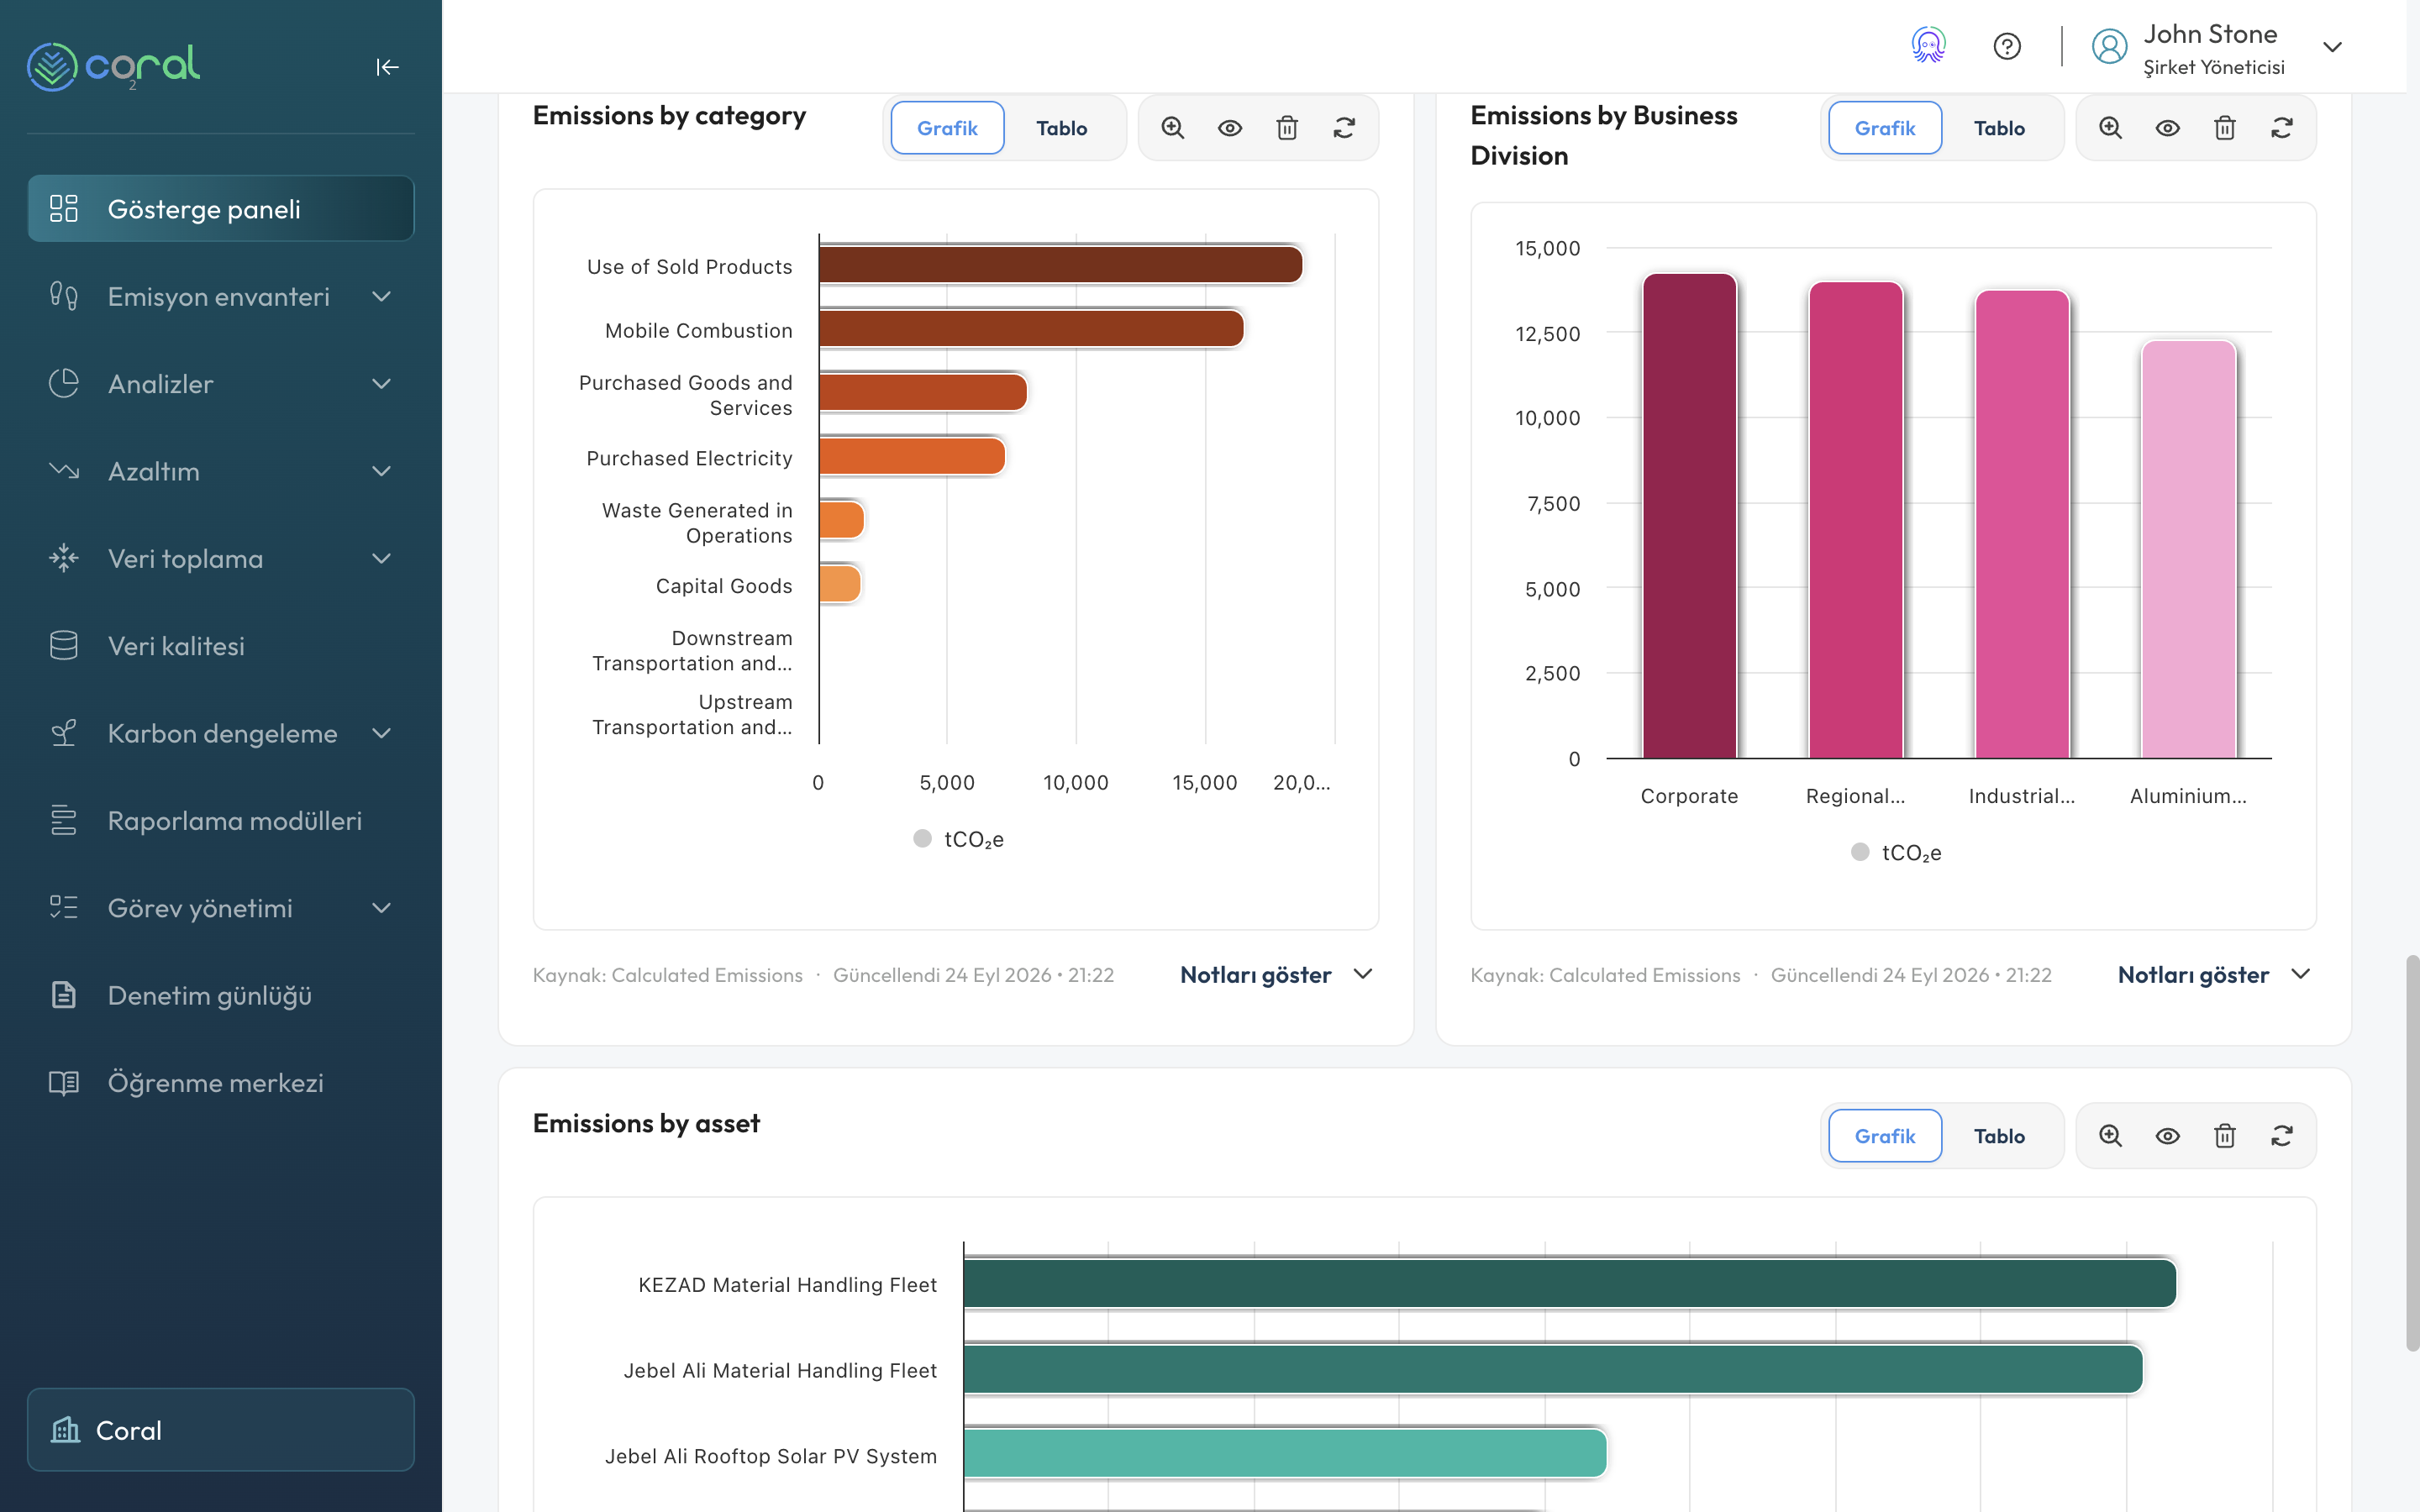The image size is (2420, 1512).
Task: Toggle visibility eye on Emissions by category
Action: pyautogui.click(x=1230, y=128)
